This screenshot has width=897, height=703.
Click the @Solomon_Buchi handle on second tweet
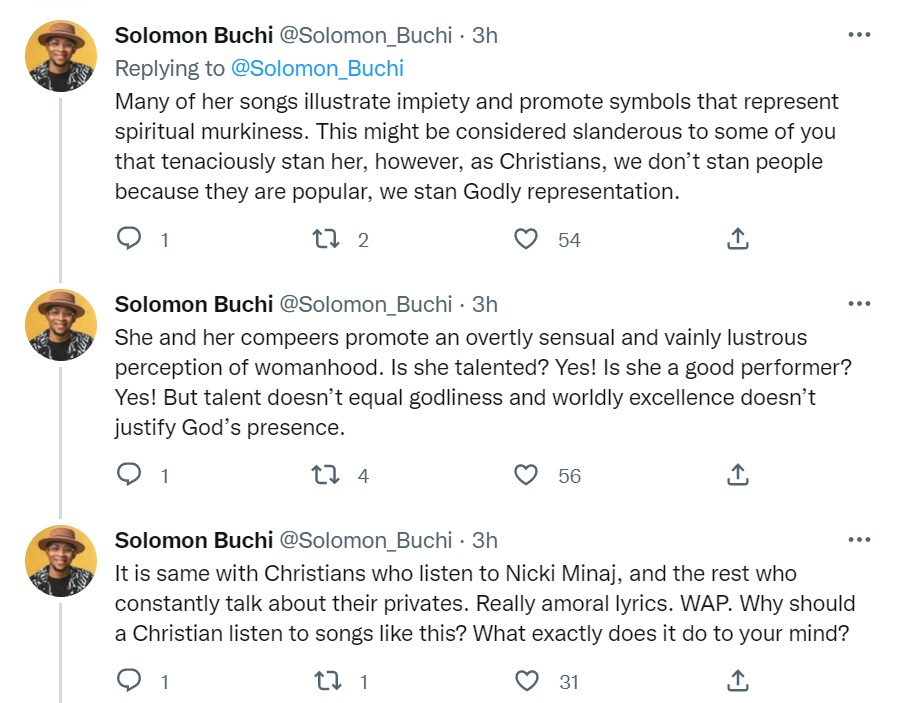click(x=365, y=304)
